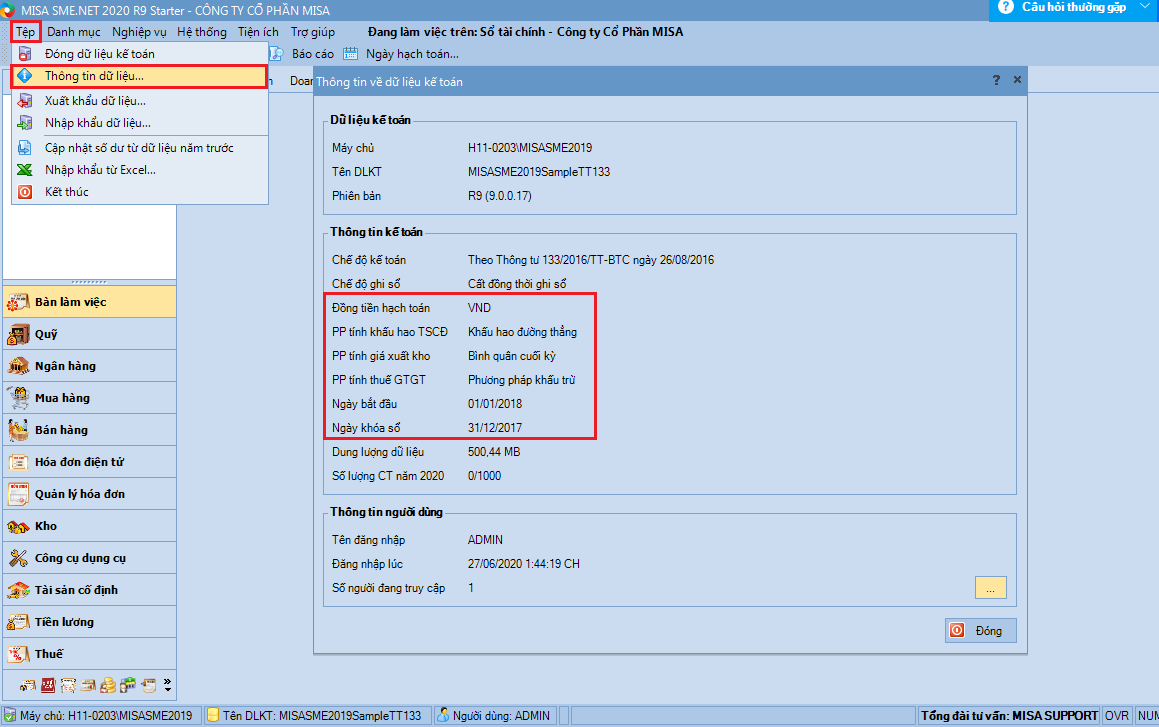Click the calendar icon beside Ngày hạch toán
Viewport: 1159px width, 727px height.
[x=350, y=54]
